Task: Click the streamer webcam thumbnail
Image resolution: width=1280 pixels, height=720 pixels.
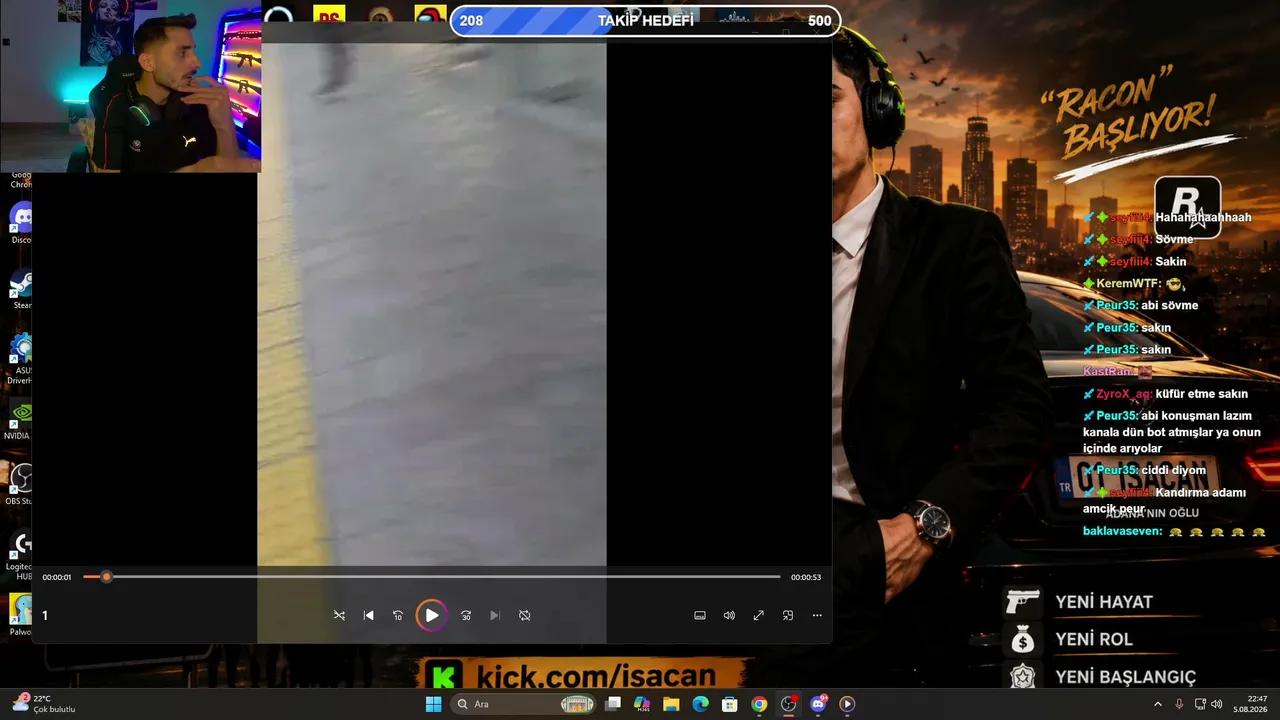Action: 130,86
